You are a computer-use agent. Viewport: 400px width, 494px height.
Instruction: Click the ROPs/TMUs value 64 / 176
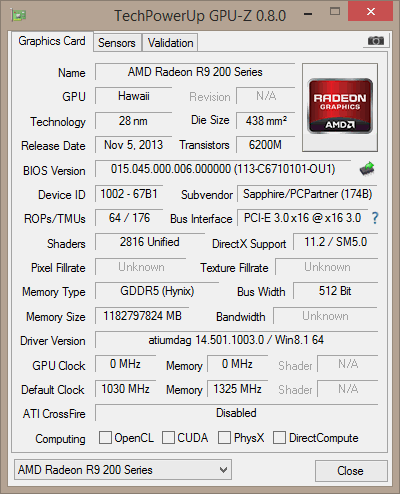coord(129,218)
